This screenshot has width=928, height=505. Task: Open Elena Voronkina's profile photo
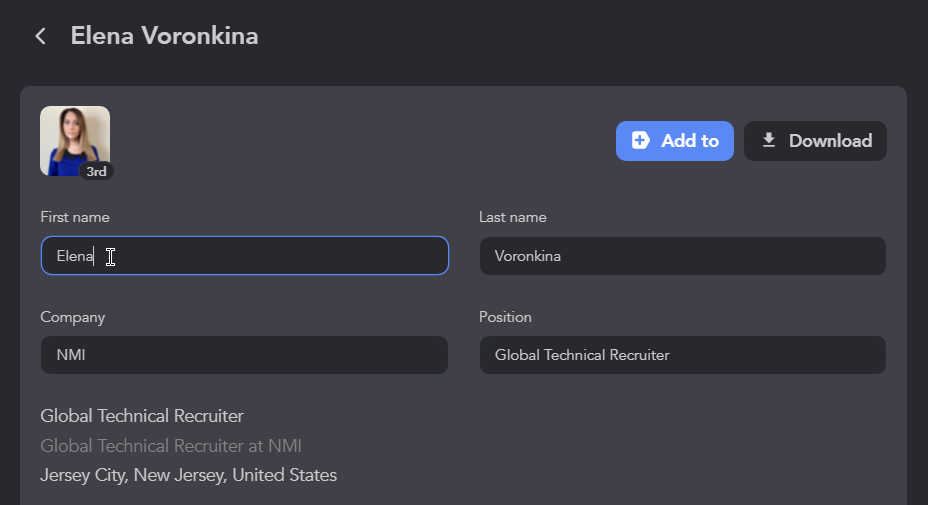pos(75,141)
